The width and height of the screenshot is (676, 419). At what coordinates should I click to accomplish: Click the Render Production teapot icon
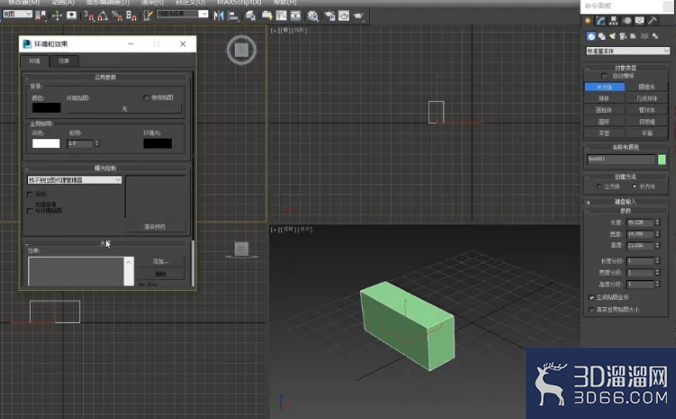tap(358, 16)
